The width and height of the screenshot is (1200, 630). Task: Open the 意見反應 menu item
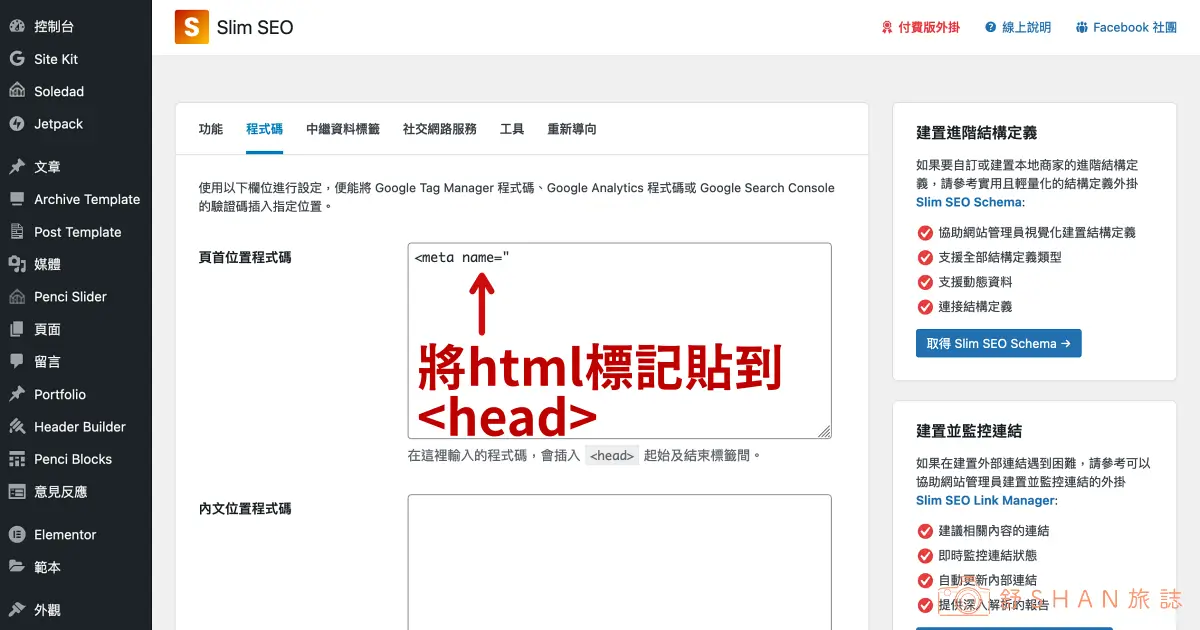click(x=76, y=491)
